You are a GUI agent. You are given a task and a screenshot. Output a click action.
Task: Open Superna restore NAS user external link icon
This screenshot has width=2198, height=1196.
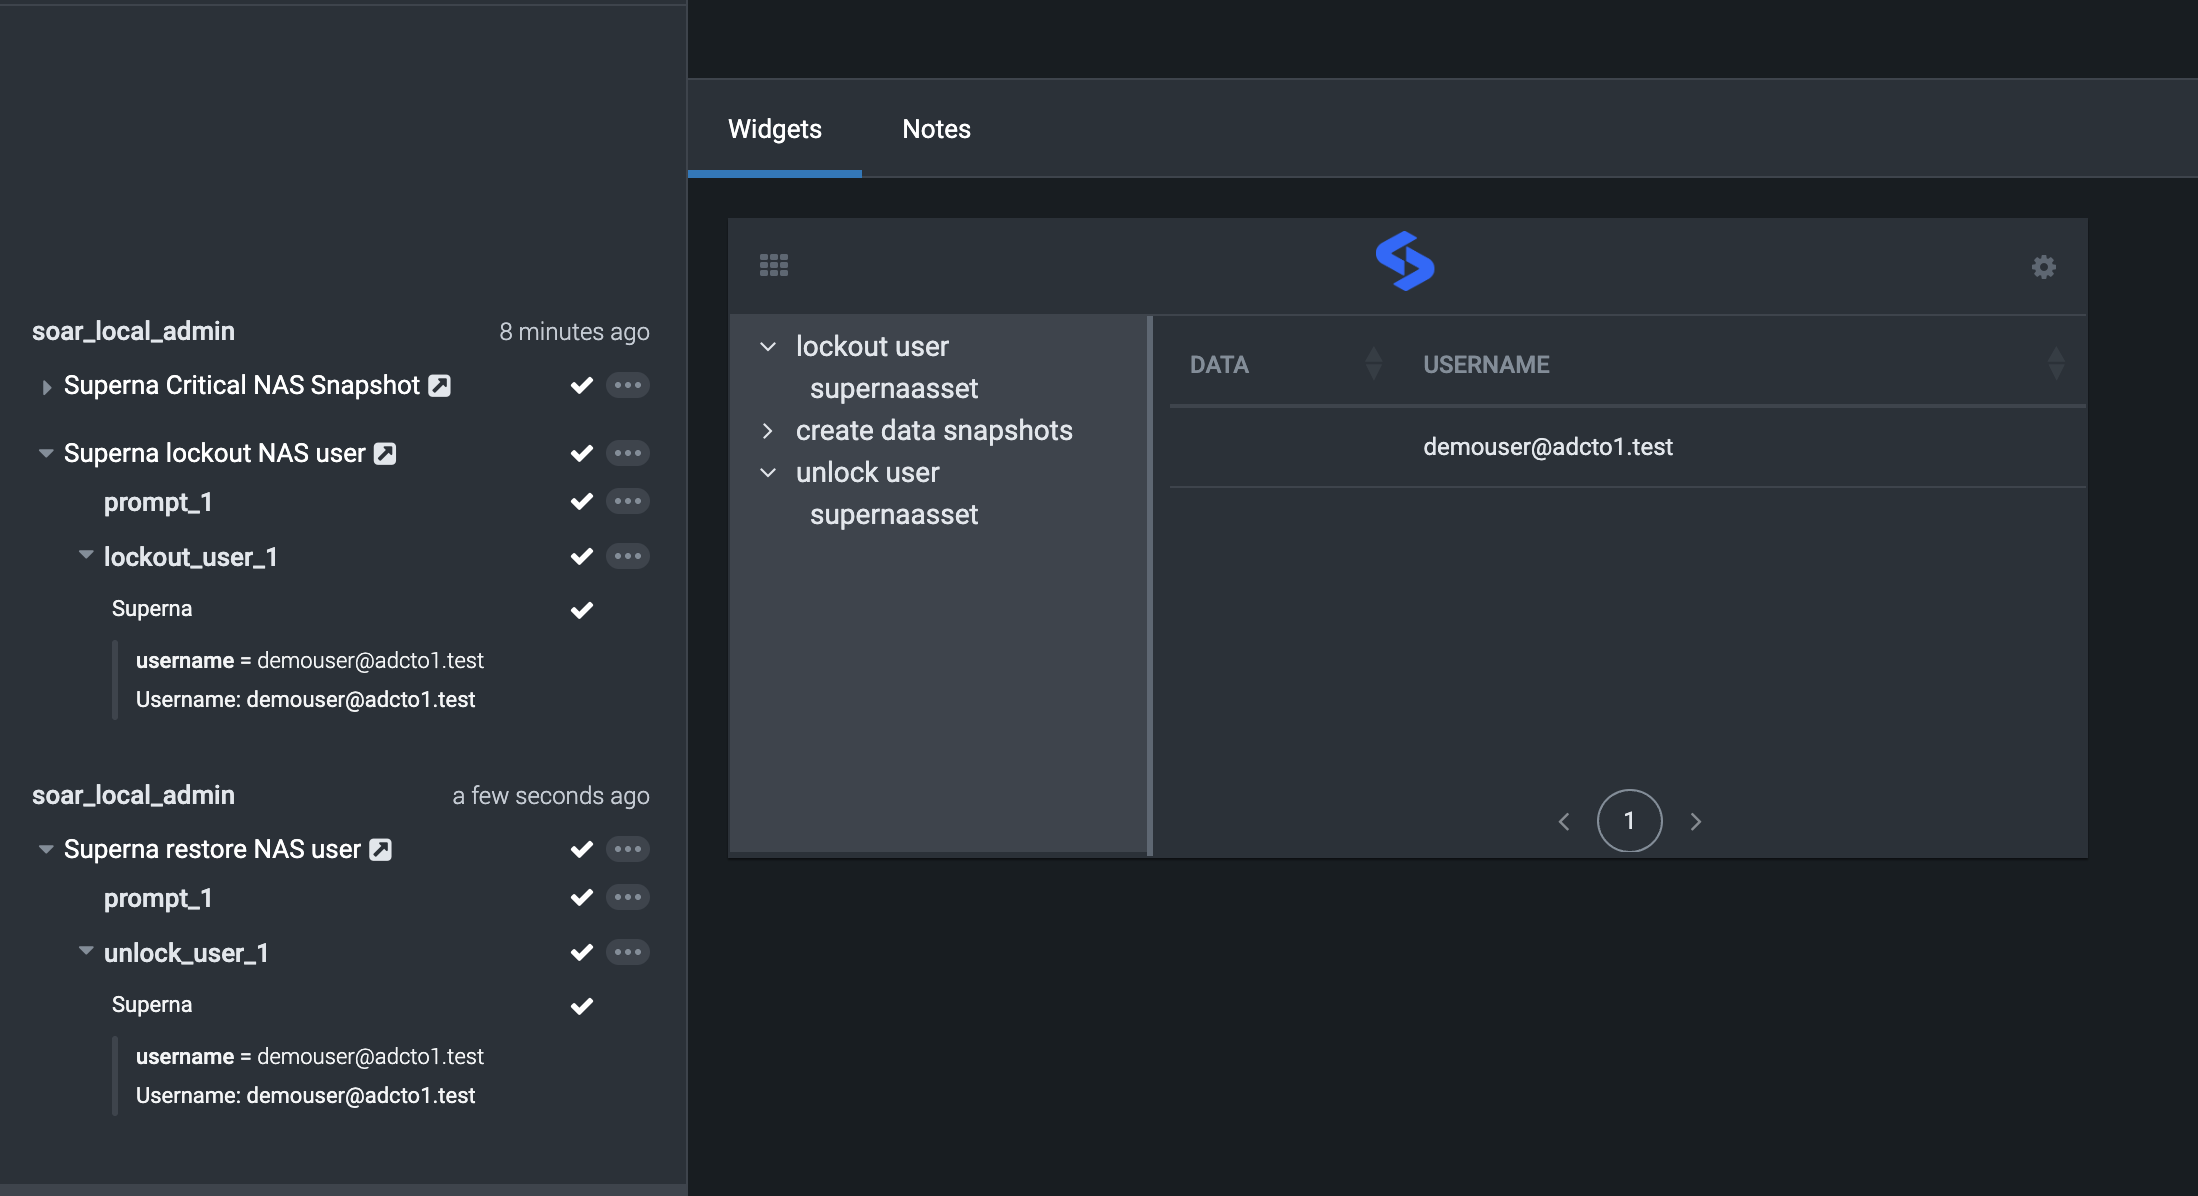380,850
